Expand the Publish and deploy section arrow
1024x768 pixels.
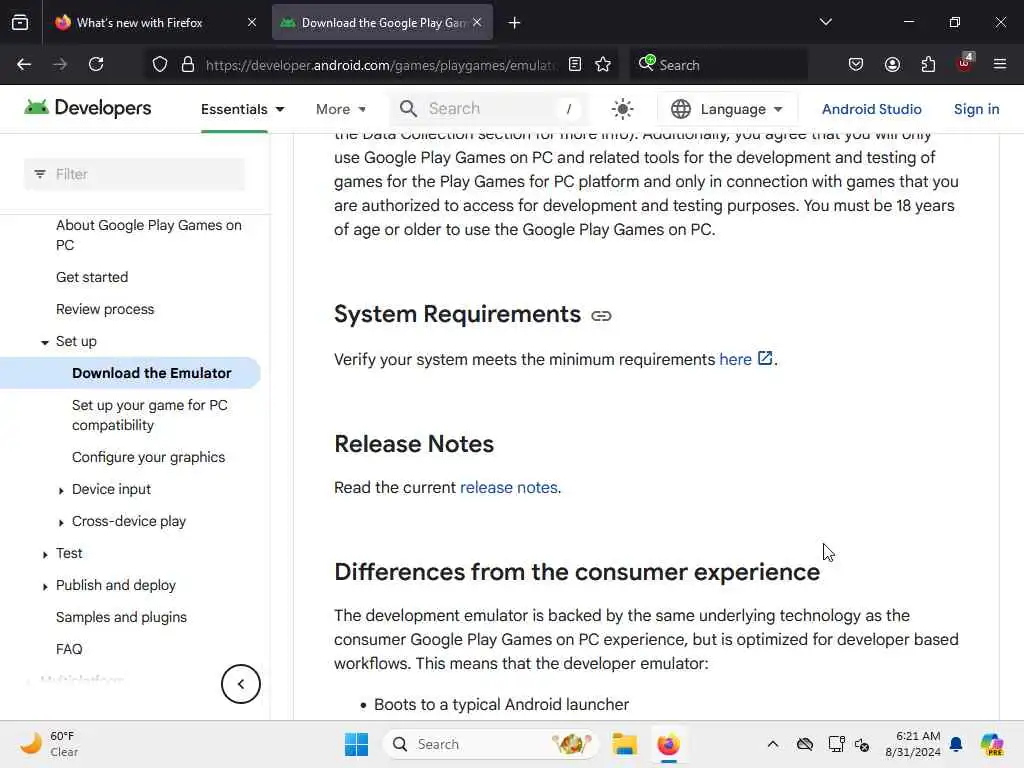(x=44, y=586)
